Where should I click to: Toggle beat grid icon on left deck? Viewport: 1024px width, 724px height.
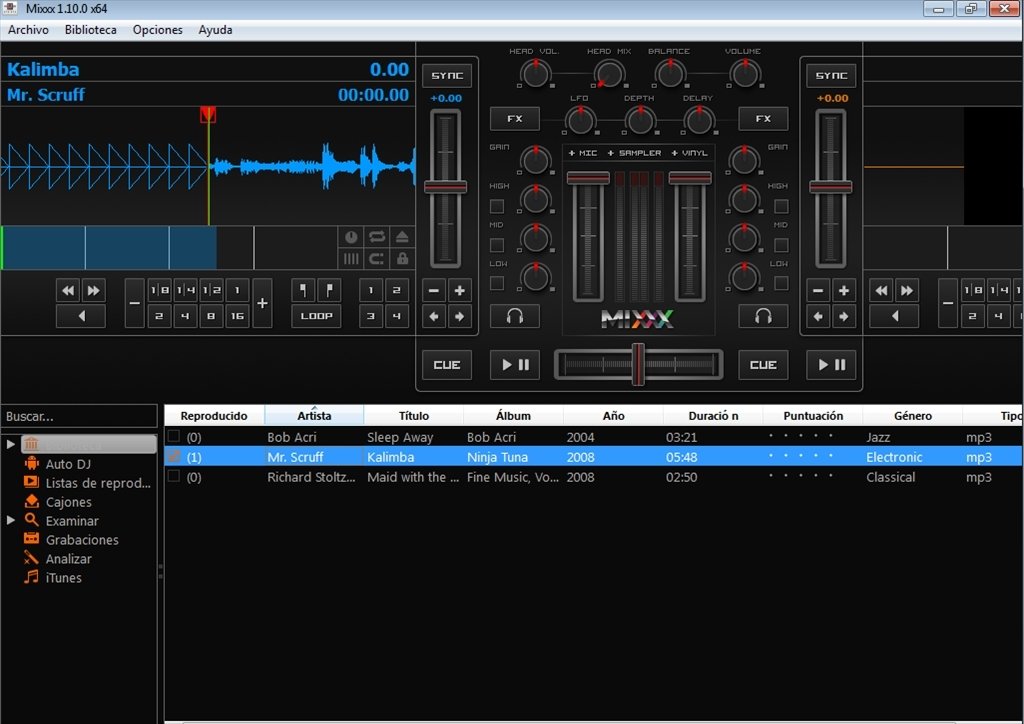351,259
